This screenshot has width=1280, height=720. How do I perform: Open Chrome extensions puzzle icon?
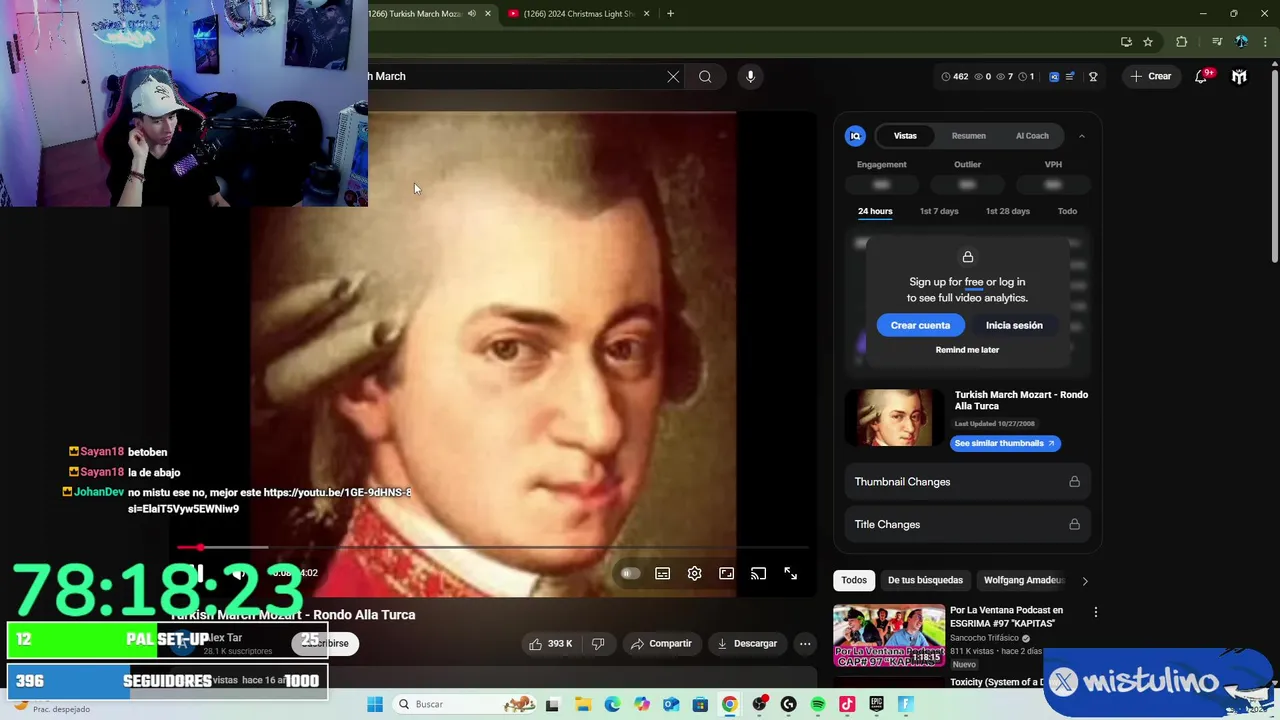click(x=1181, y=42)
